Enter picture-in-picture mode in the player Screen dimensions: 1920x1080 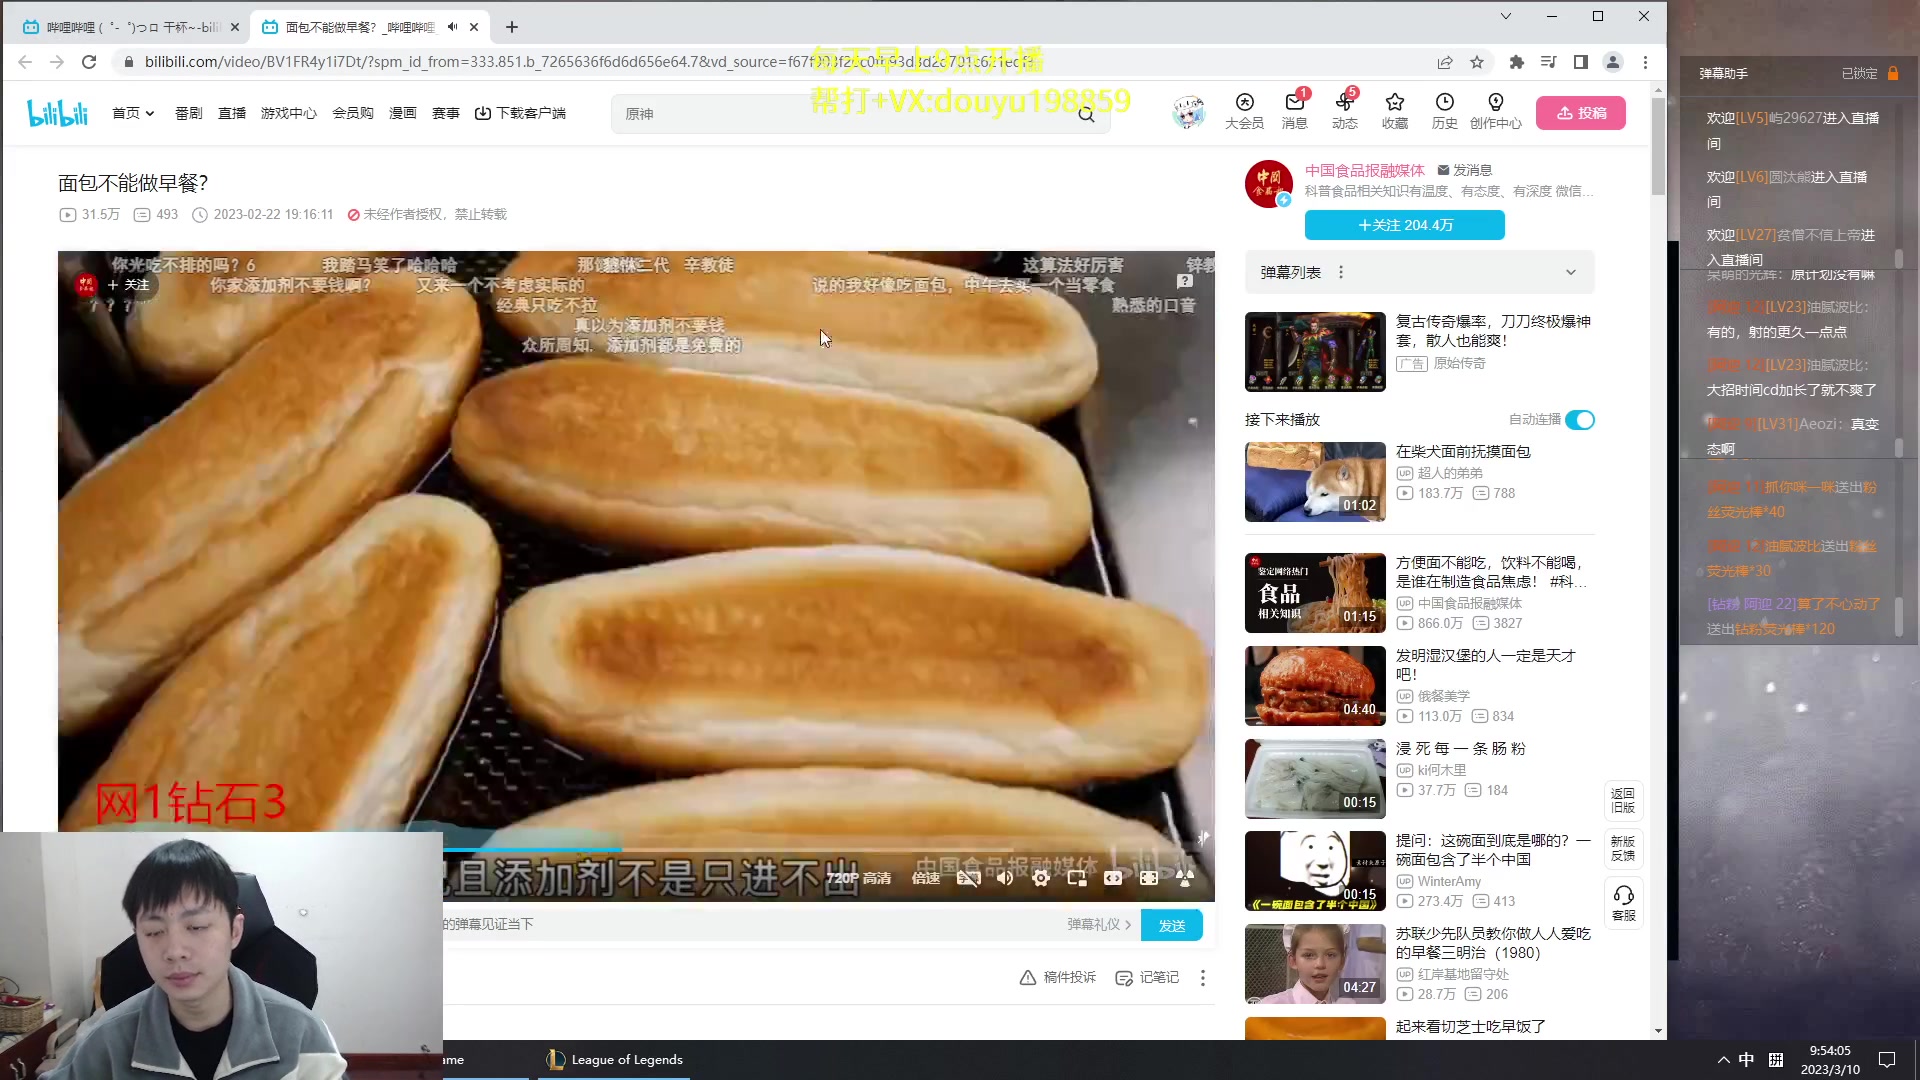coord(1077,878)
